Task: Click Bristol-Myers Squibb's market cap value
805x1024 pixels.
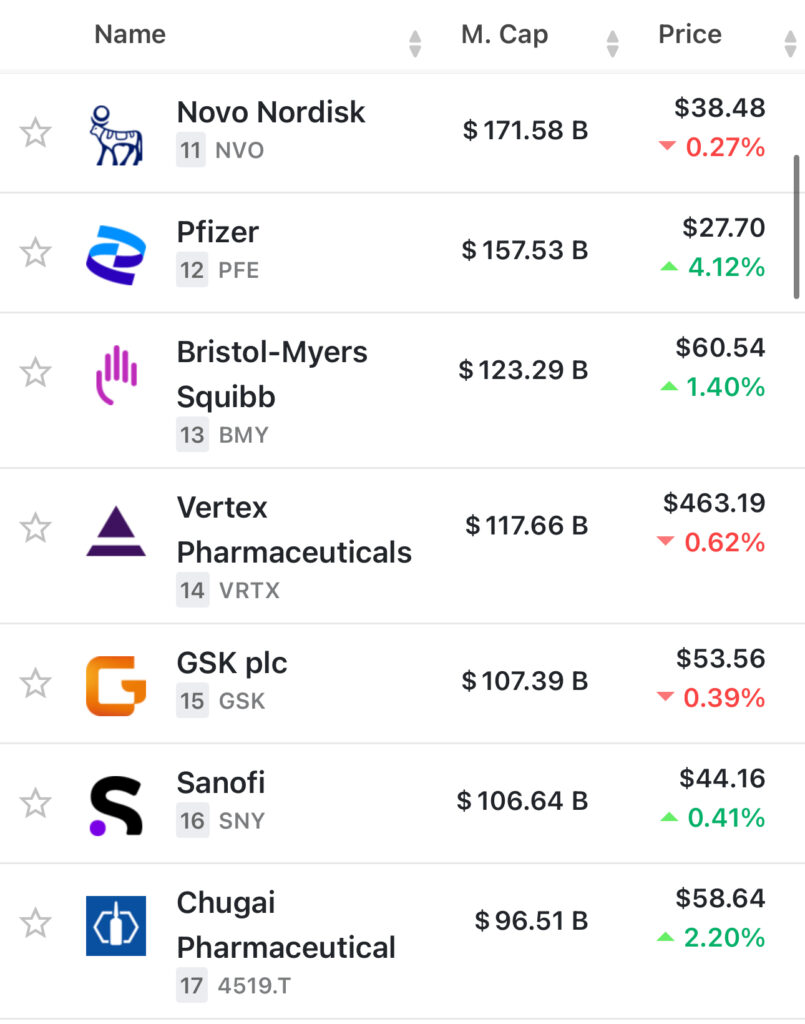Action: tap(523, 371)
